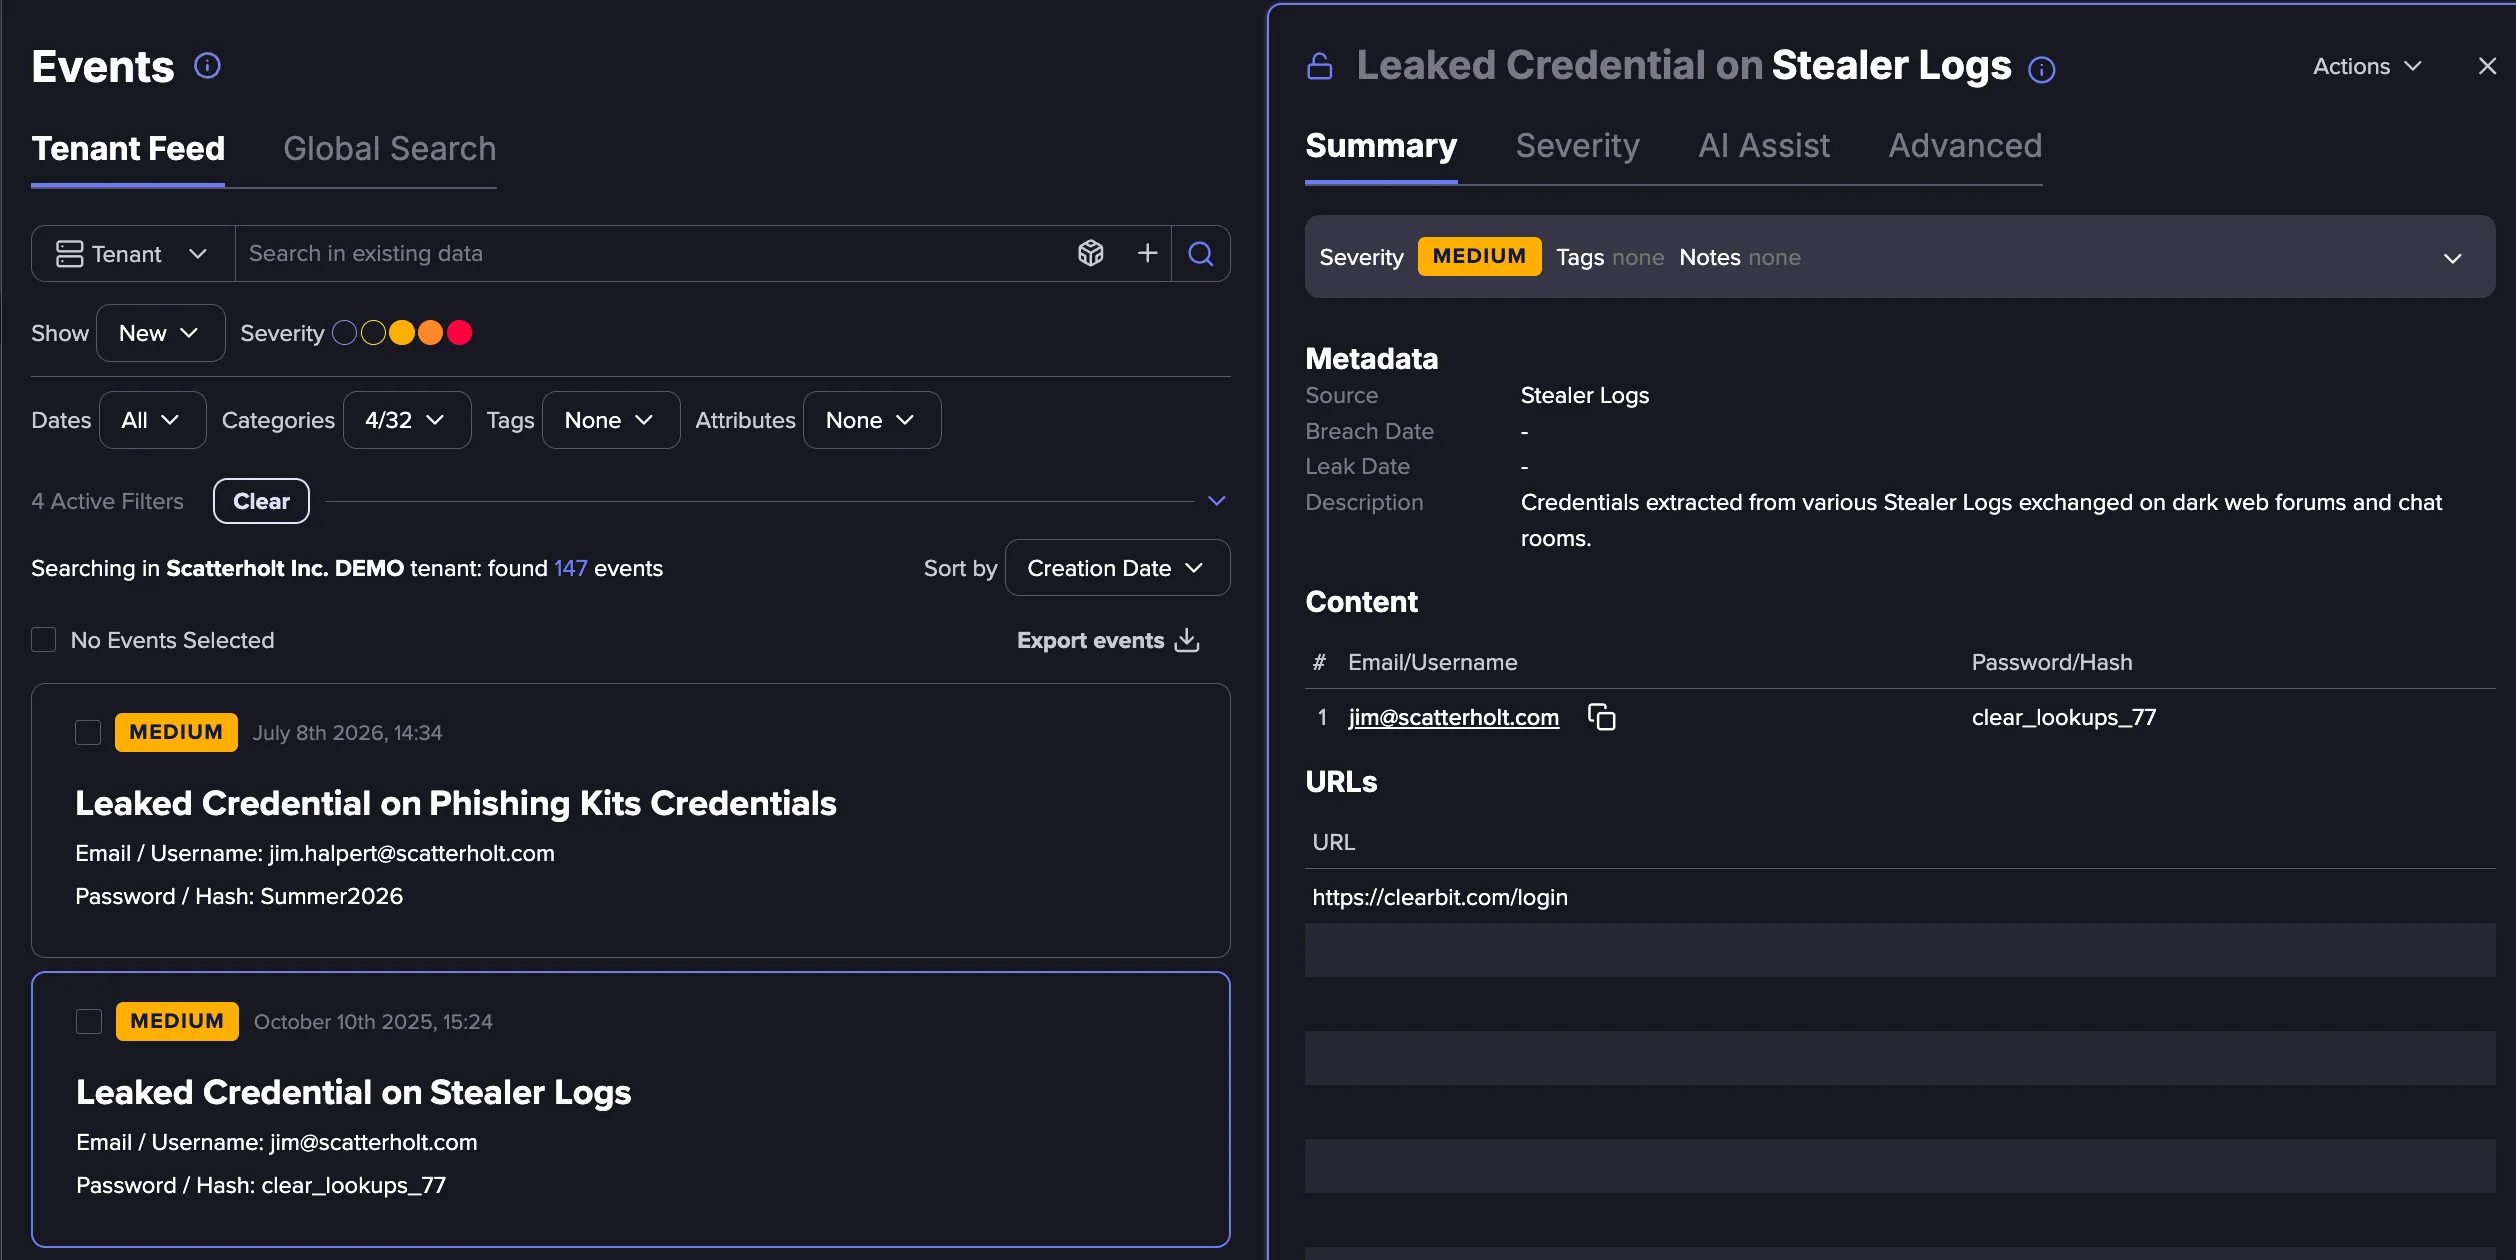Close the event detail panel

2487,66
